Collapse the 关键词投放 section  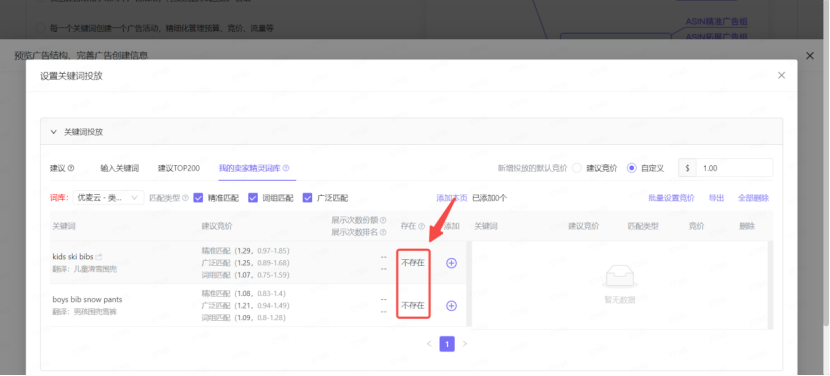tap(53, 132)
